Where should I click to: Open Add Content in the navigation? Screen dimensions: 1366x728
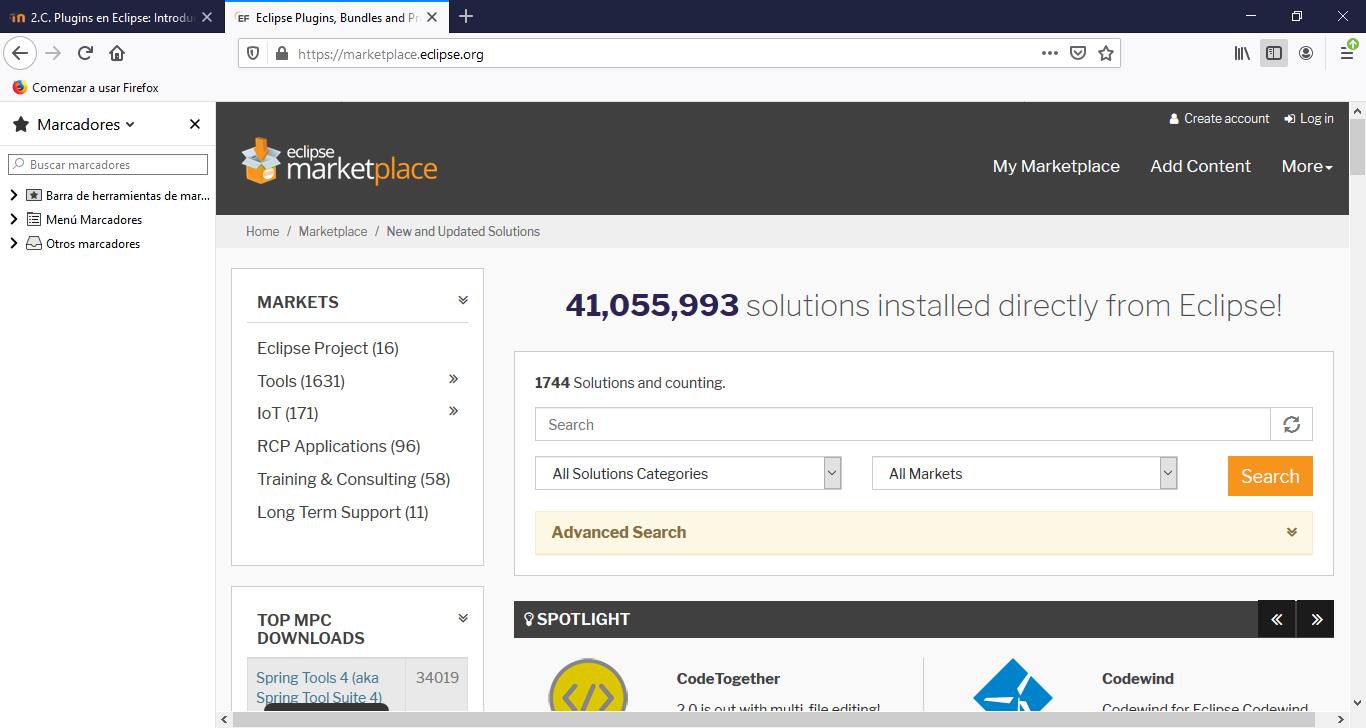click(1200, 166)
